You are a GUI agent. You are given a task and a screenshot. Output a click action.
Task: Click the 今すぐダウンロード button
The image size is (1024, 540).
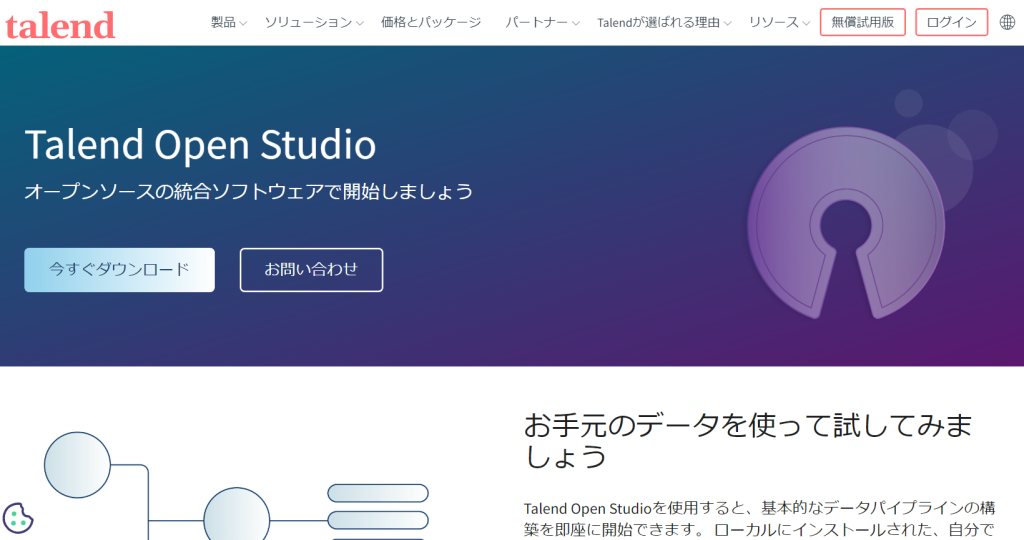[120, 270]
